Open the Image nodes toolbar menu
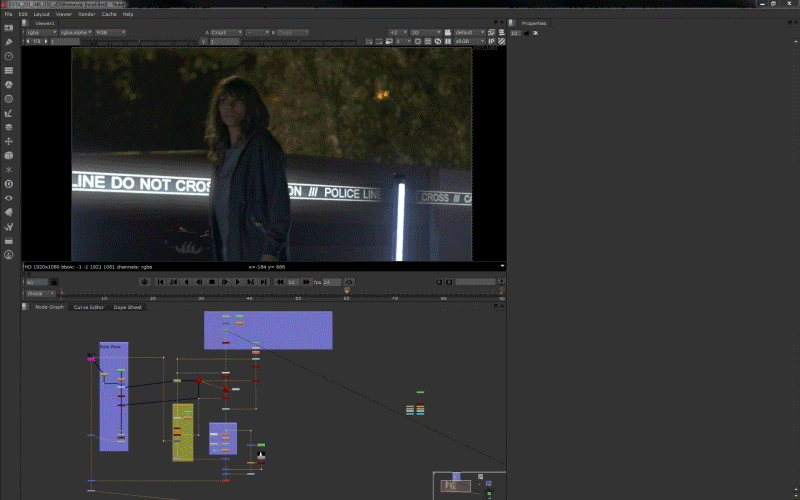The image size is (800, 500). 9,28
